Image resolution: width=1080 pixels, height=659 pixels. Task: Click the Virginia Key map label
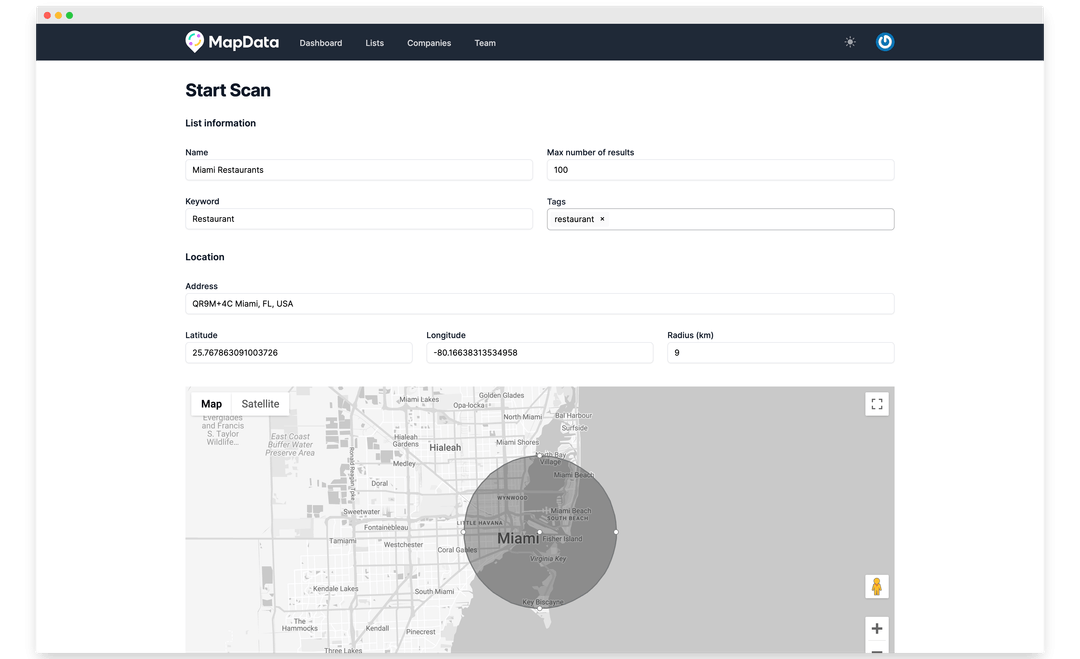tap(548, 558)
